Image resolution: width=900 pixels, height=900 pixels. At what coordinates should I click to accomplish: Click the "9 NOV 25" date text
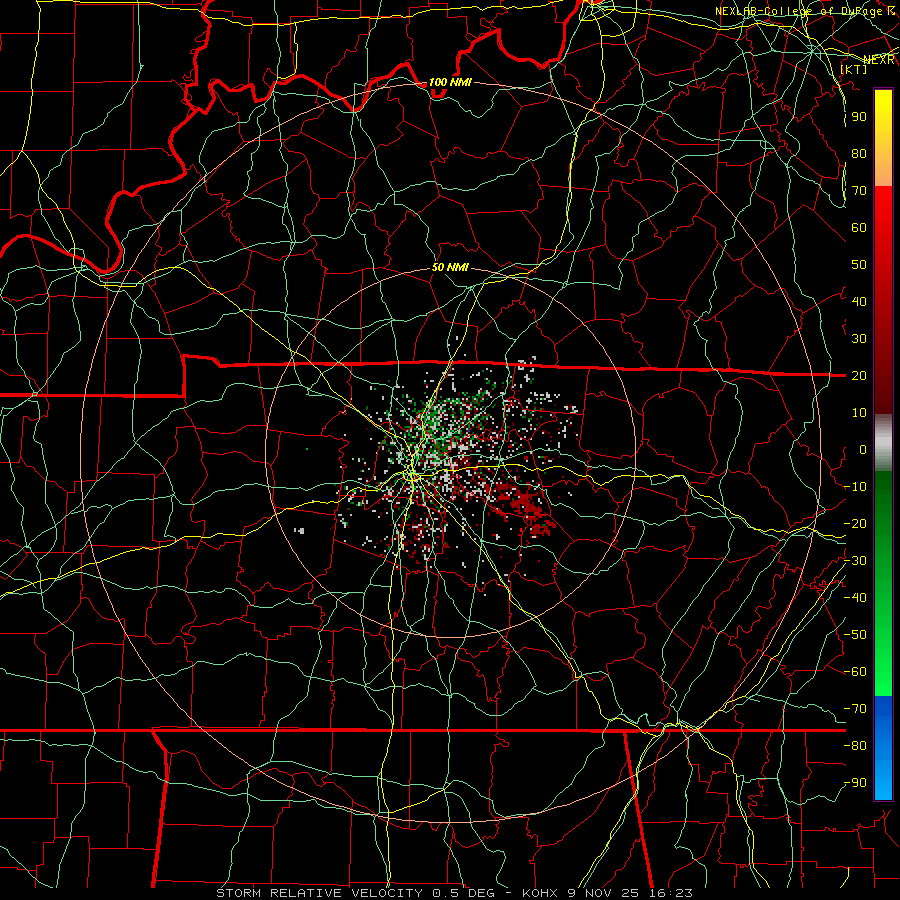pyautogui.click(x=604, y=893)
